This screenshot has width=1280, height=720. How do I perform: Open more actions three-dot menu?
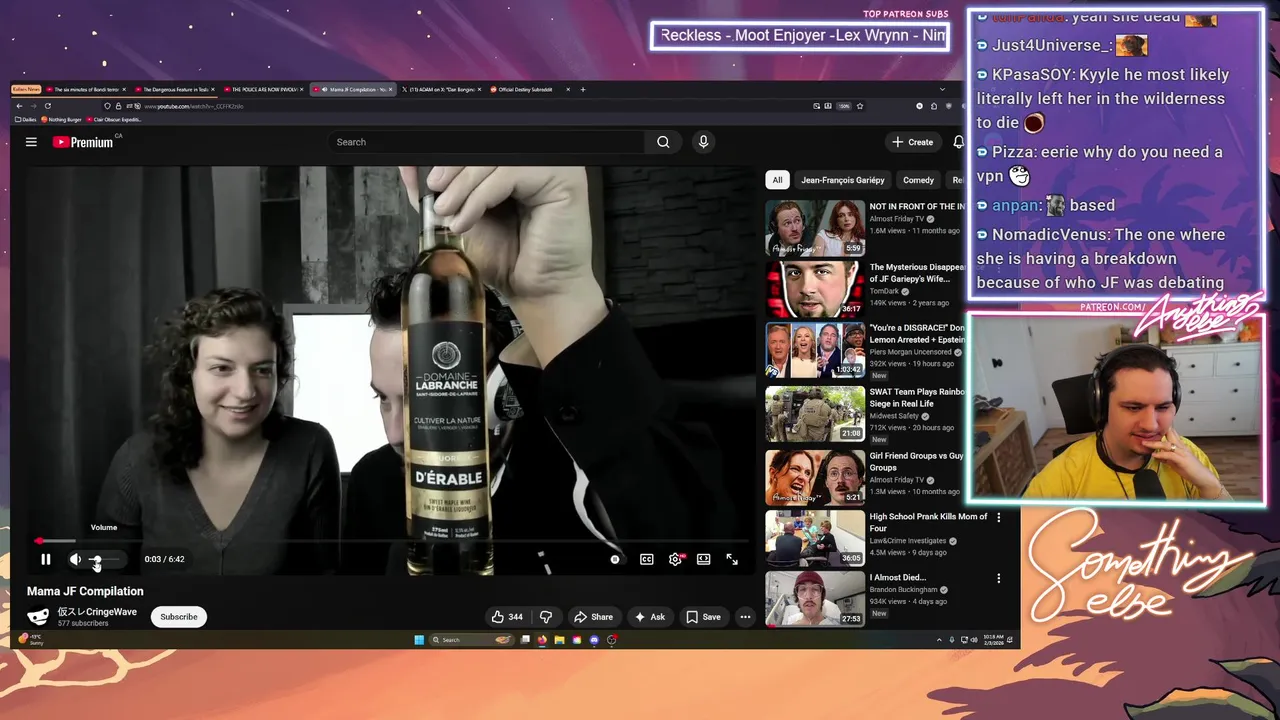745,617
